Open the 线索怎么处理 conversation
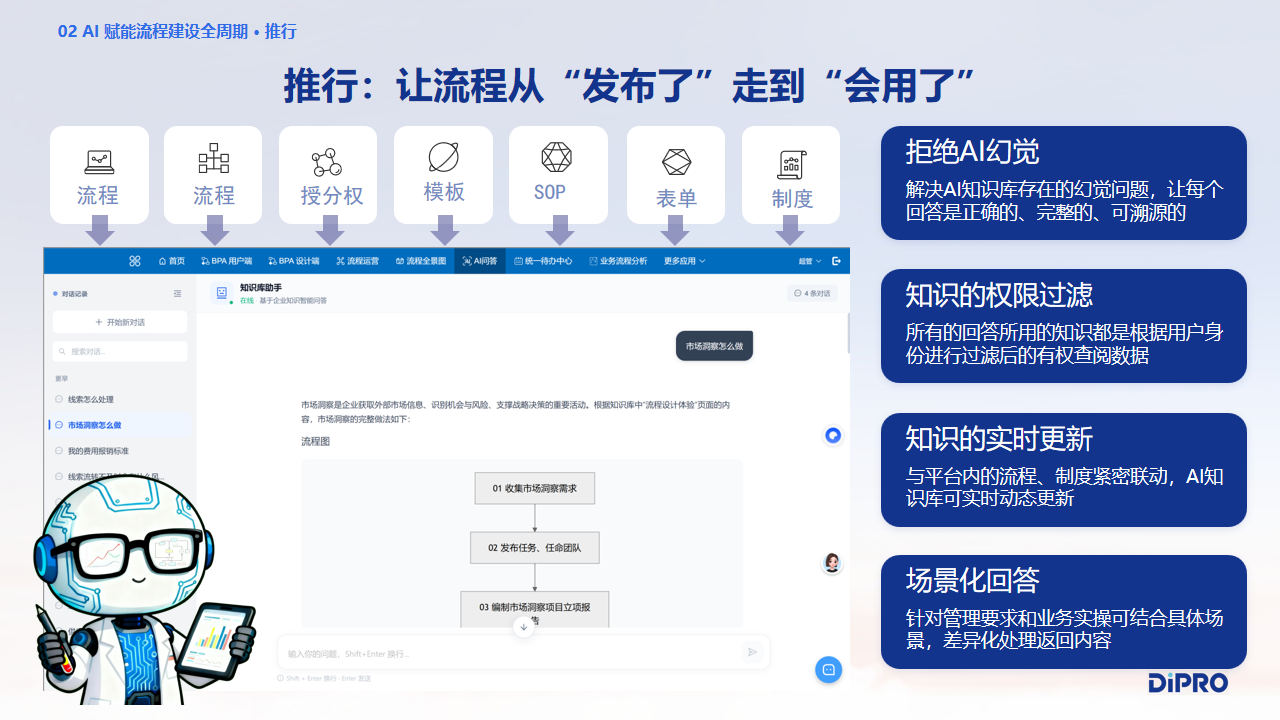The width and height of the screenshot is (1280, 720). pyautogui.click(x=120, y=399)
